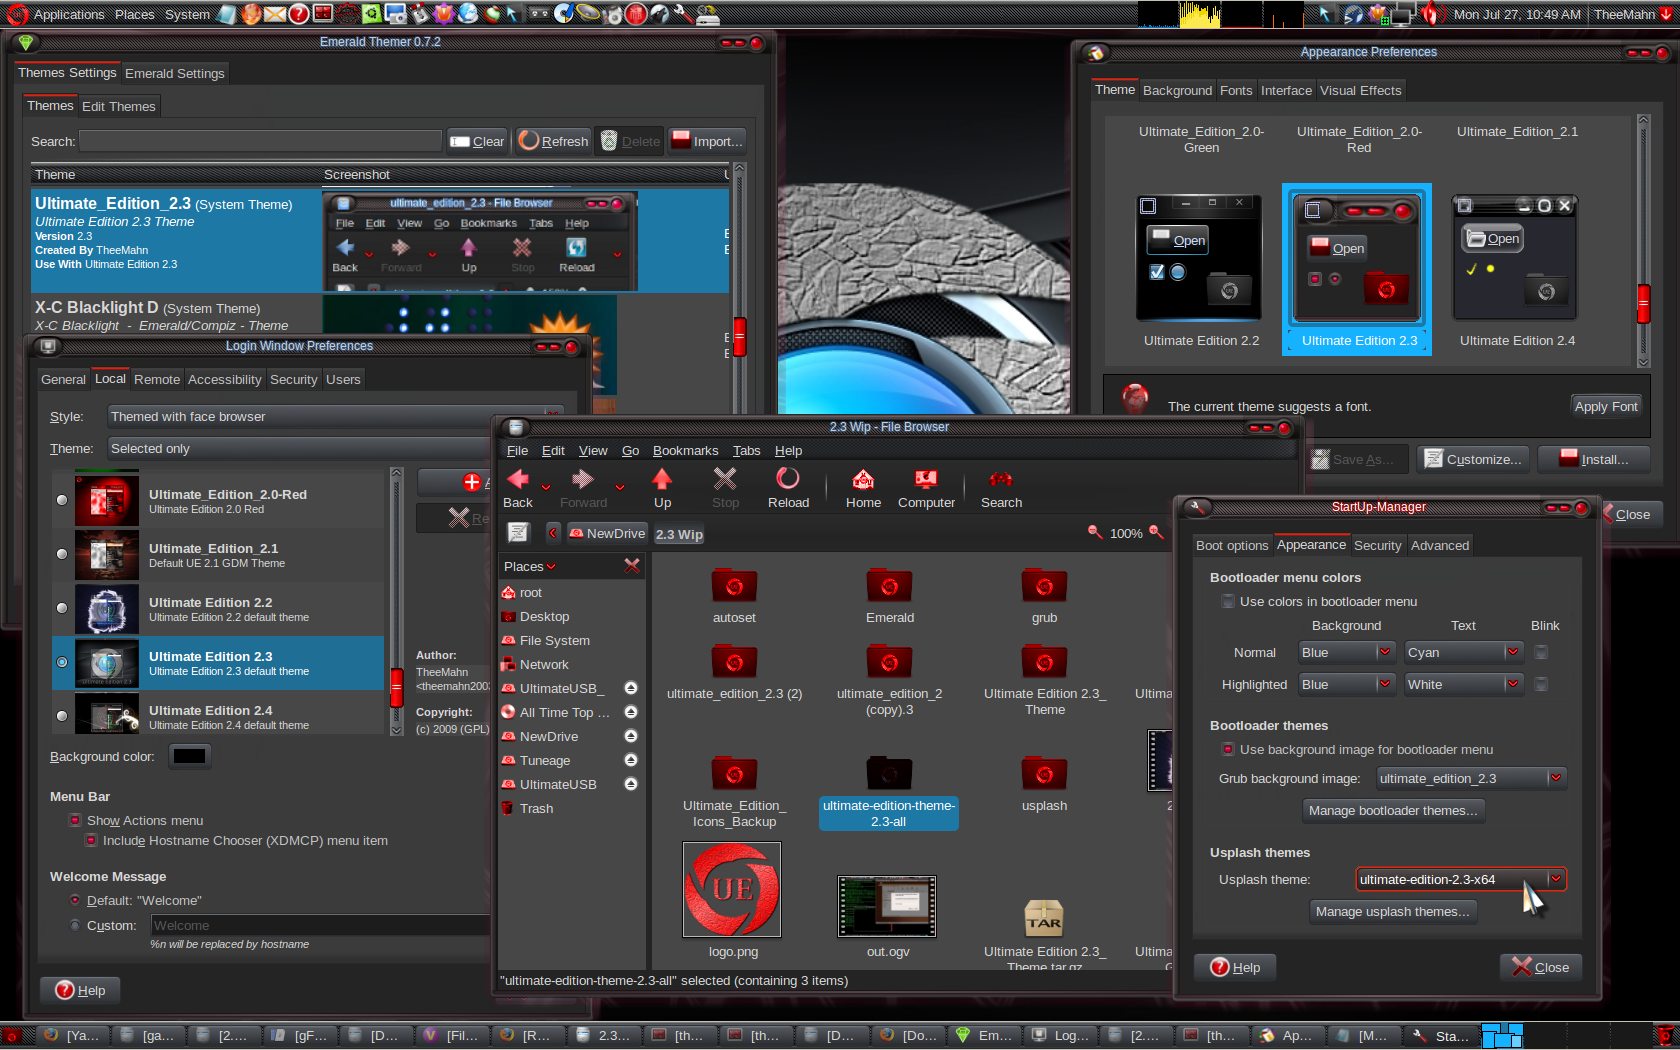Choose Ultimate_Edition_2.1 login theme icon
Screen dimensions: 1680x1050
[107, 555]
